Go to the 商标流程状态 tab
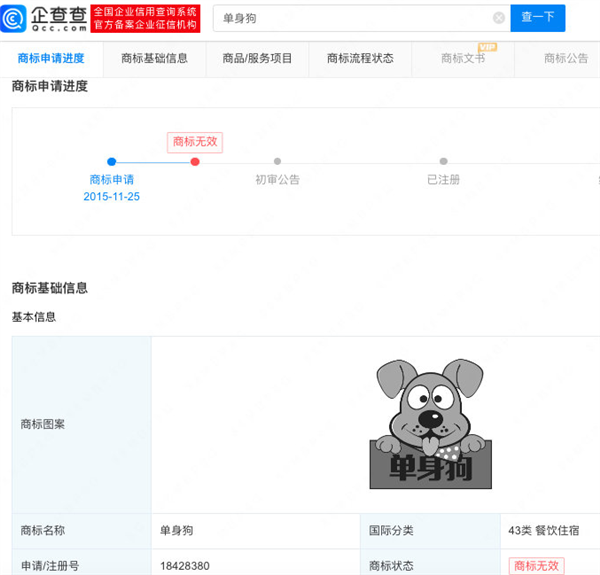 [360, 59]
